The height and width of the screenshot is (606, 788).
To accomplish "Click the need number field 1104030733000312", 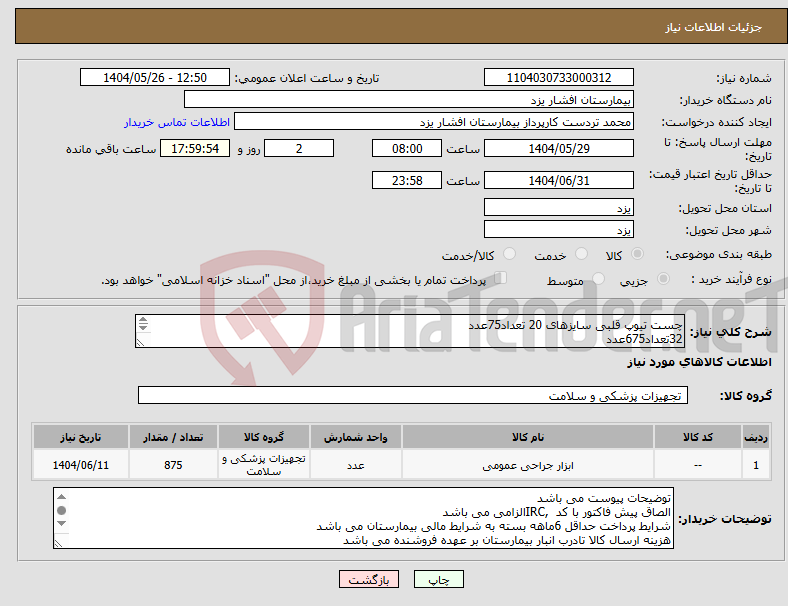I will (x=559, y=78).
